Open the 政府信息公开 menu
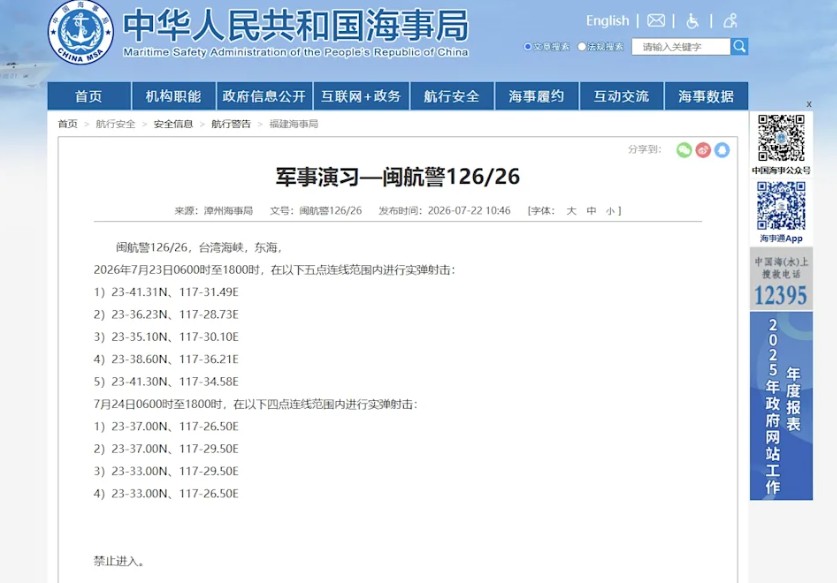Screen dimensions: 837x583 (264, 96)
